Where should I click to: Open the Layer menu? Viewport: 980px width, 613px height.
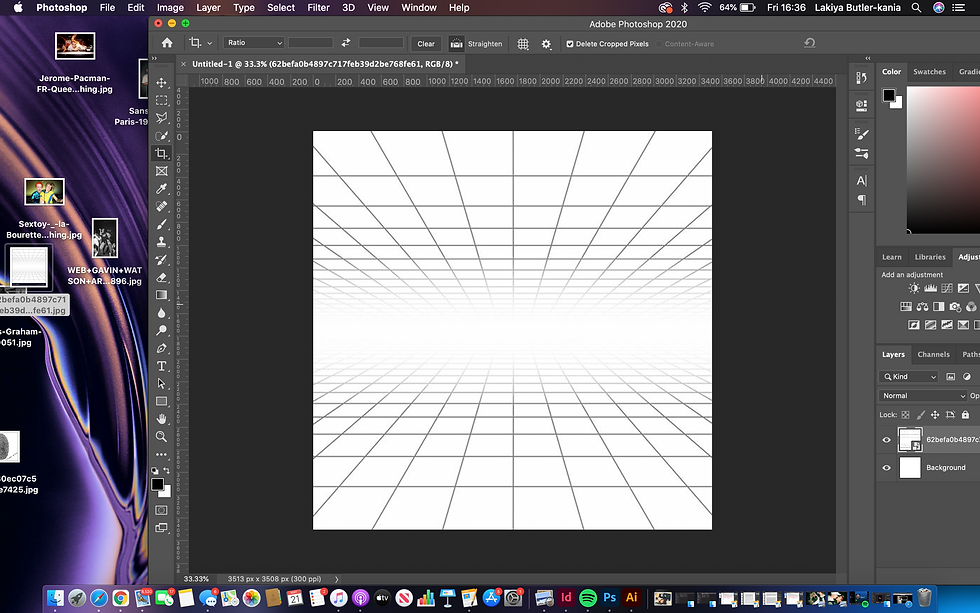208,7
